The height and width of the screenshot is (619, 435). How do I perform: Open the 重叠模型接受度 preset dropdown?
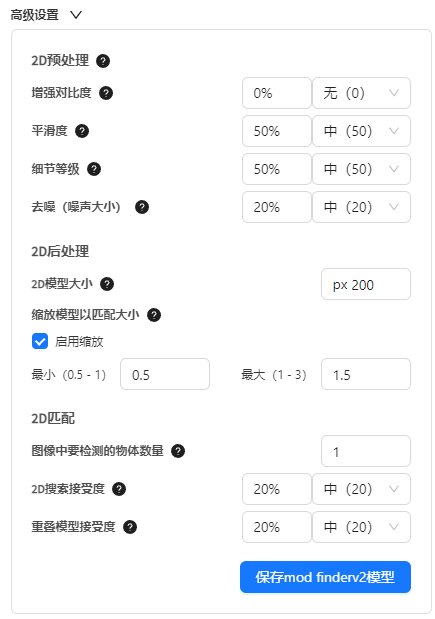pos(362,527)
